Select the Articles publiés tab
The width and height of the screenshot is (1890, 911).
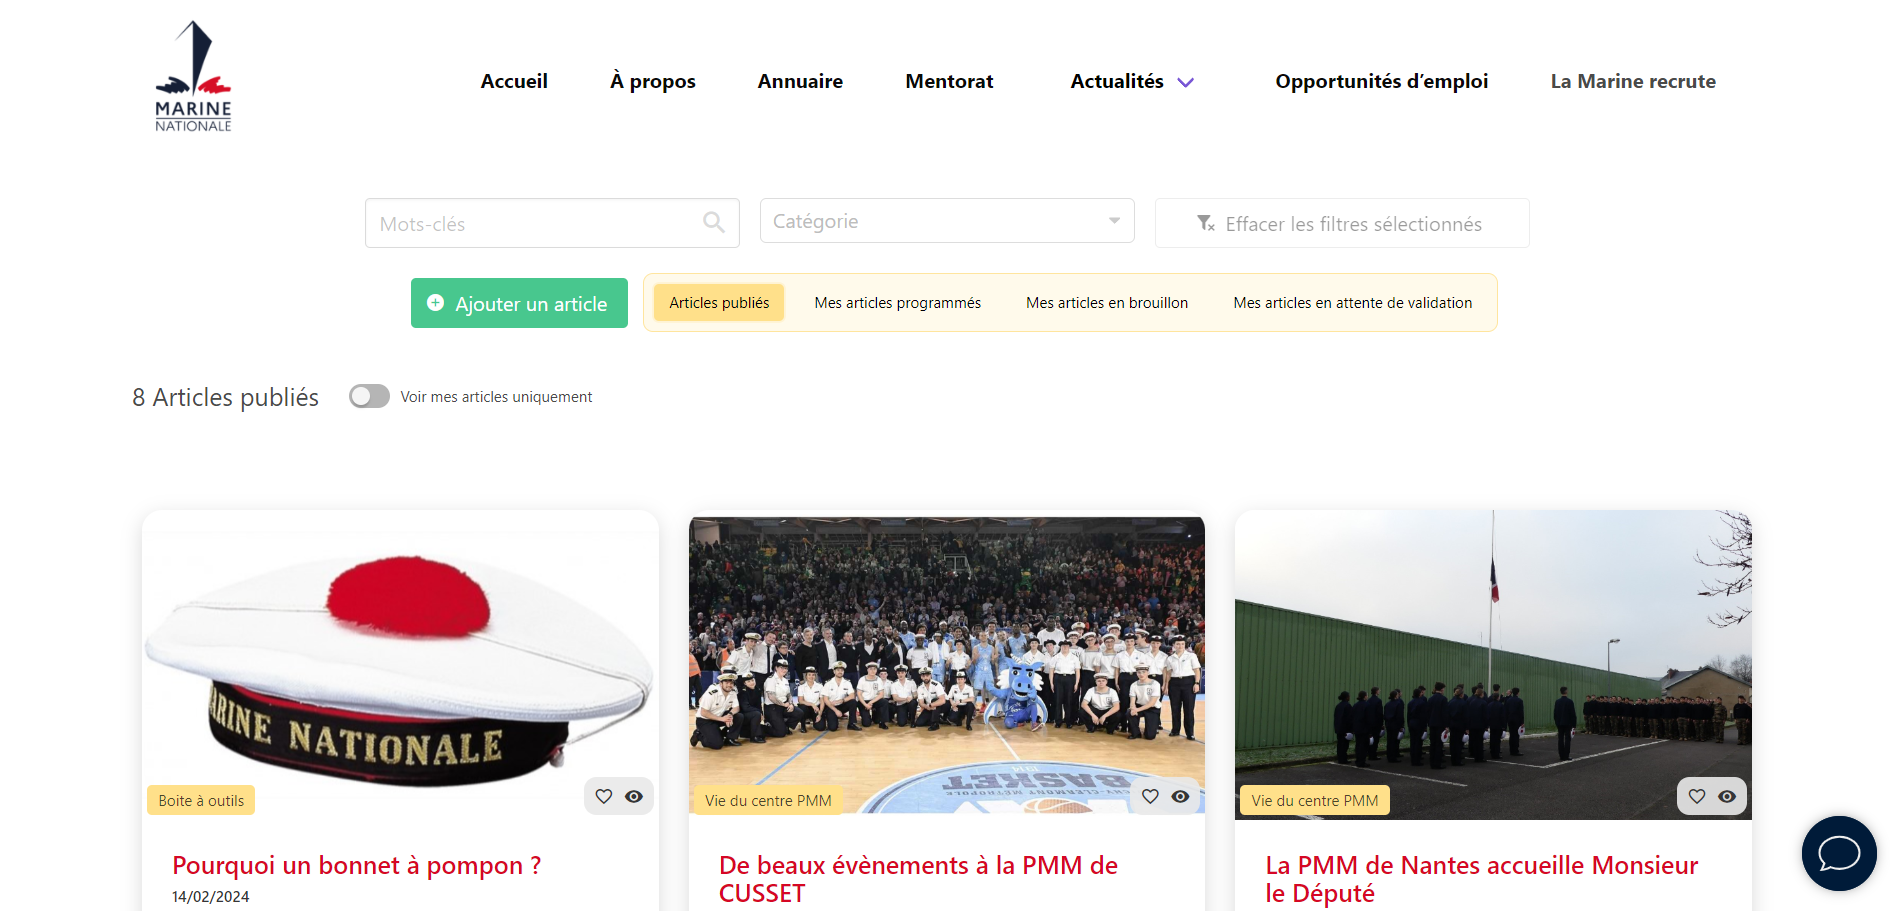click(x=719, y=303)
